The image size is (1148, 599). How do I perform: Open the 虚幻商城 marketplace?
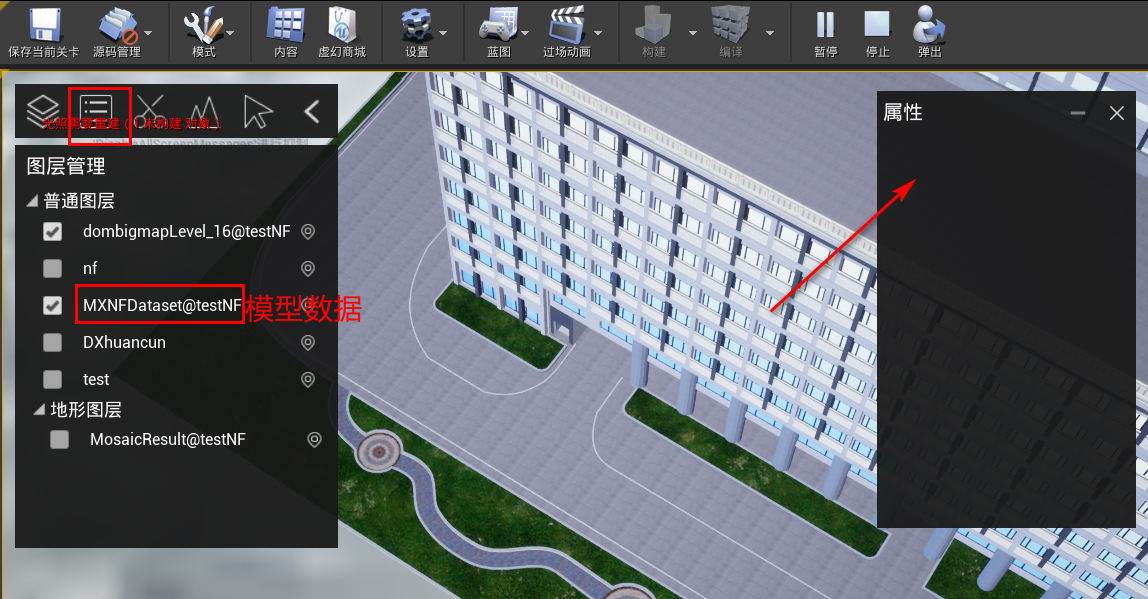click(342, 32)
